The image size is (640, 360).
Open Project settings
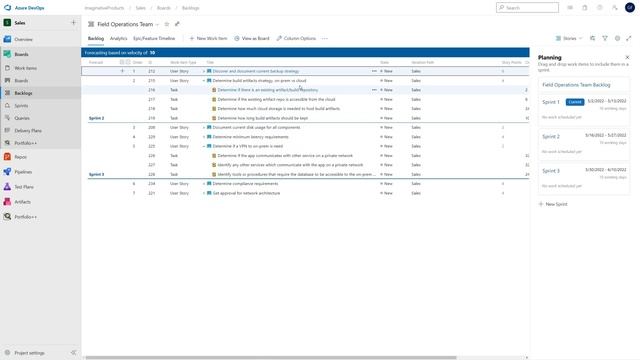(29, 353)
